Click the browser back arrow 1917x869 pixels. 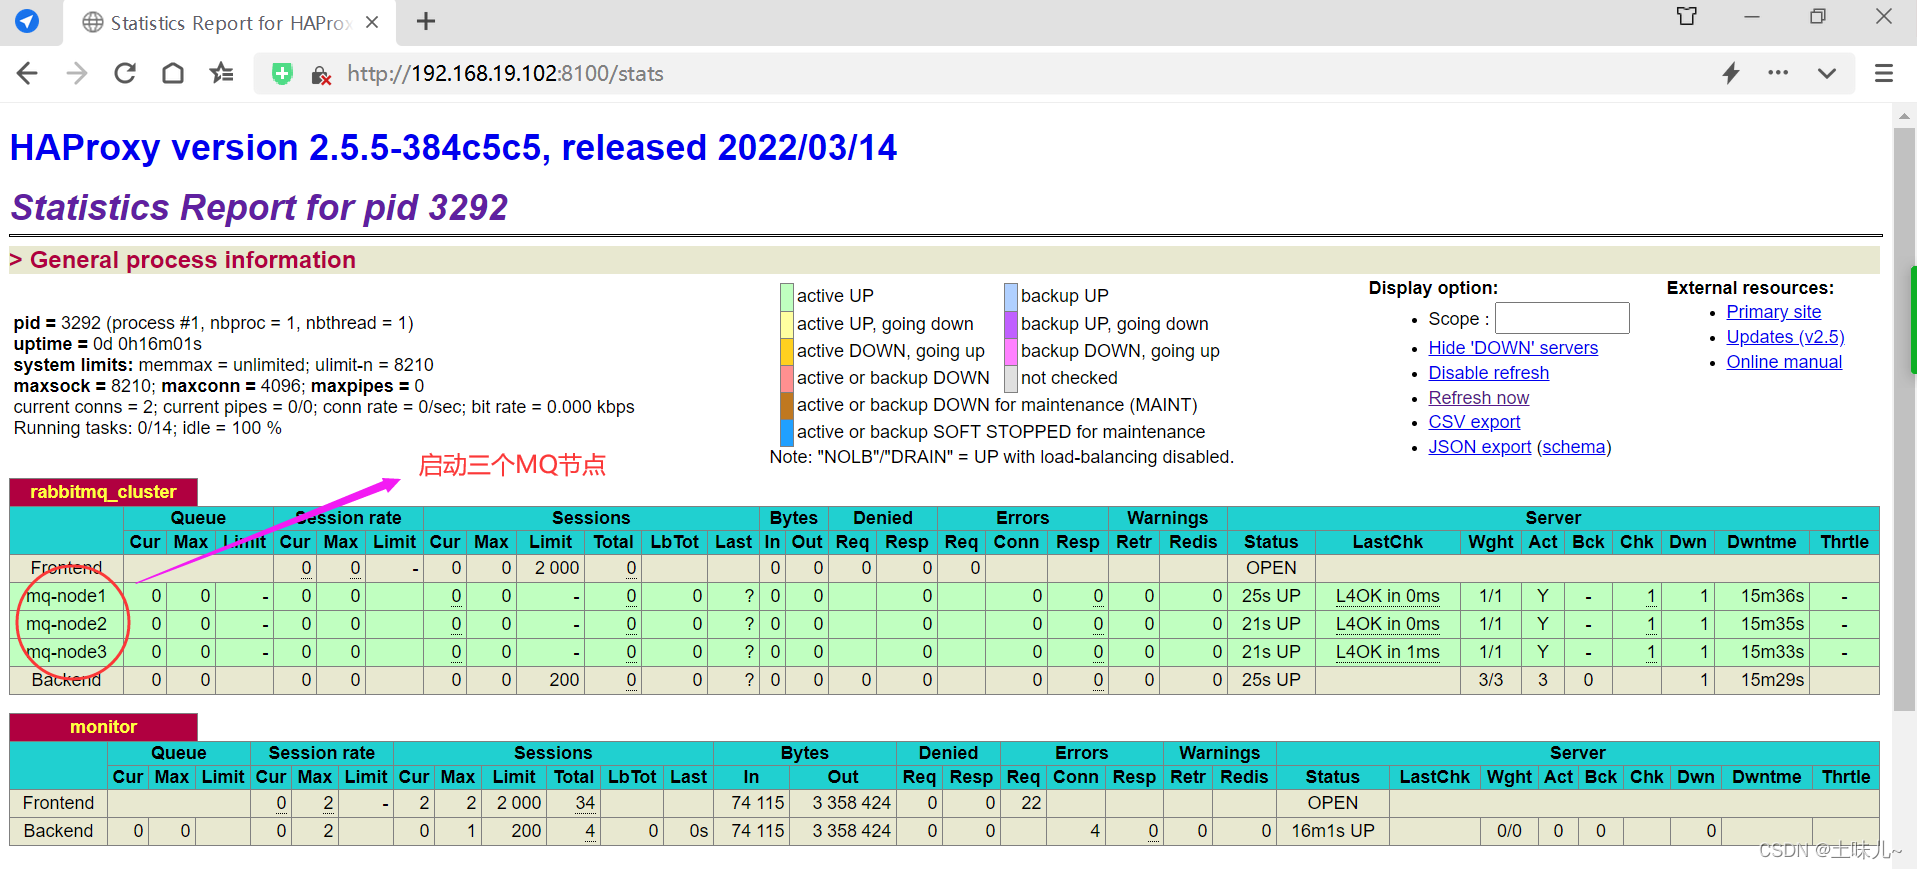28,73
